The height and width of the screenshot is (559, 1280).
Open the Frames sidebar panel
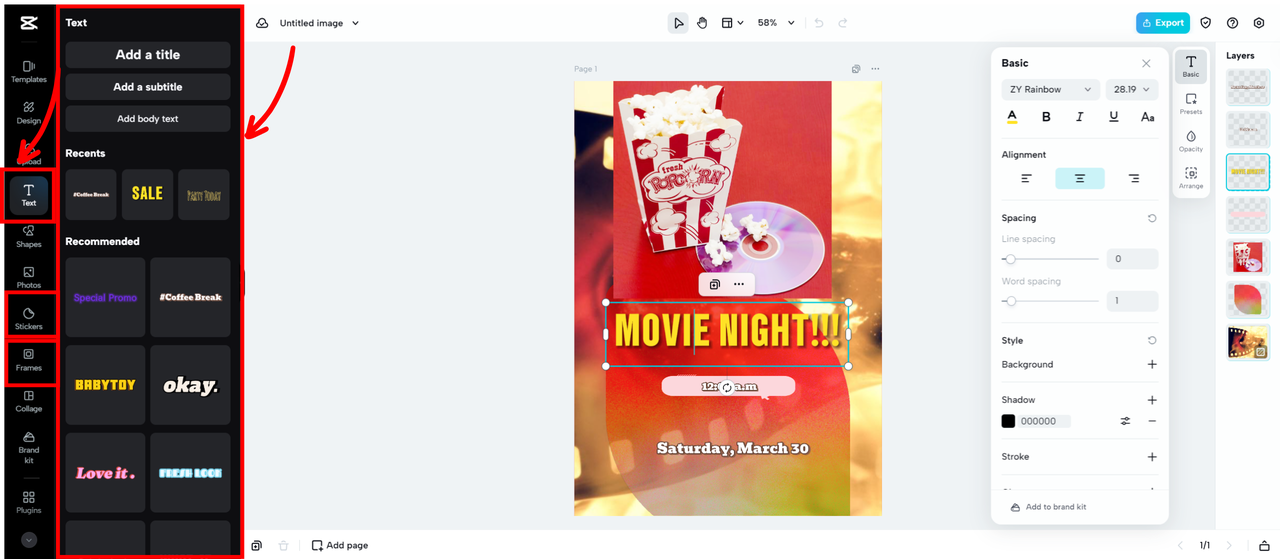(28, 360)
